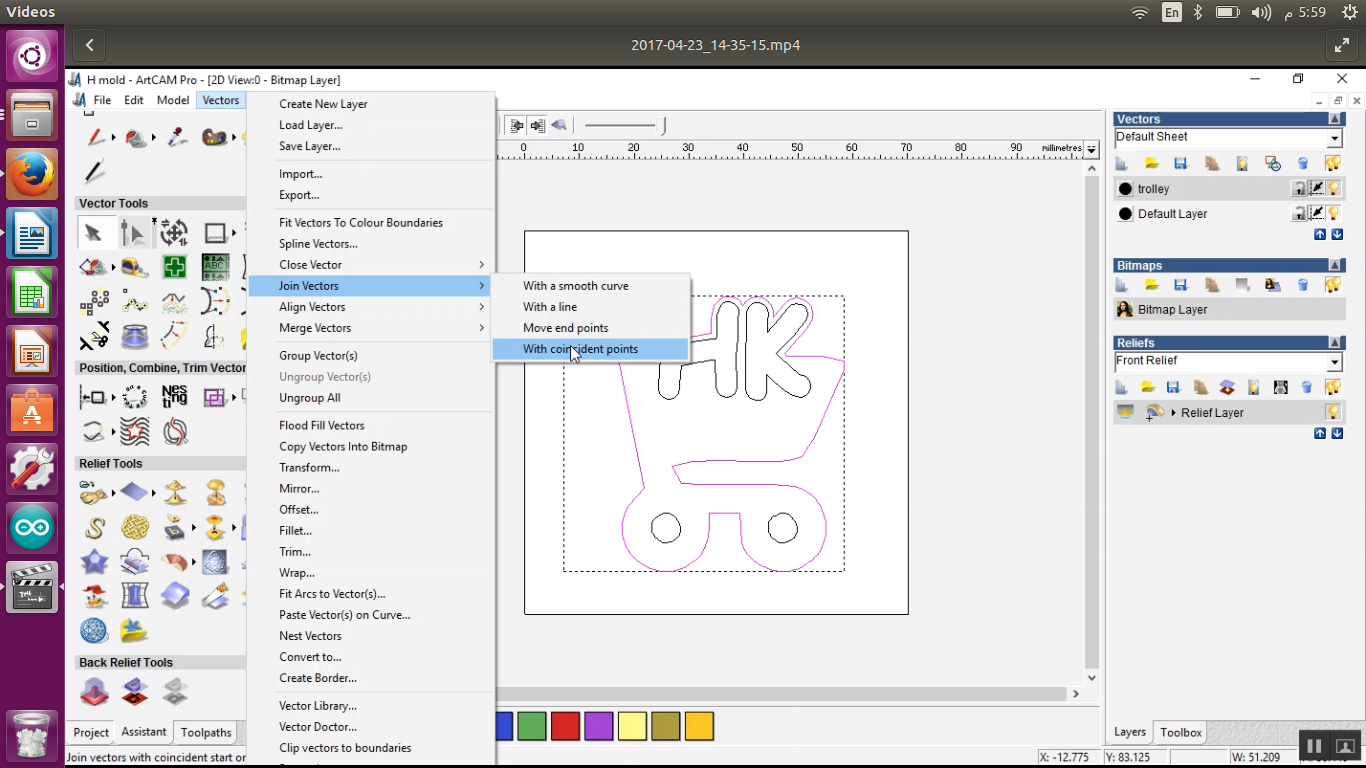
Task: Toggle lock on the Default Layer
Action: tap(1299, 213)
